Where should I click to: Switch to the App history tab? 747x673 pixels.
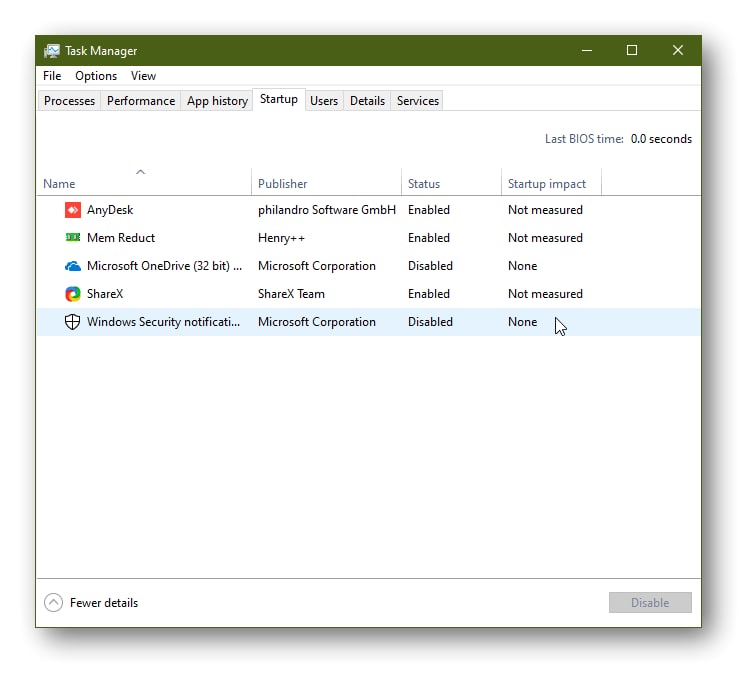point(217,101)
